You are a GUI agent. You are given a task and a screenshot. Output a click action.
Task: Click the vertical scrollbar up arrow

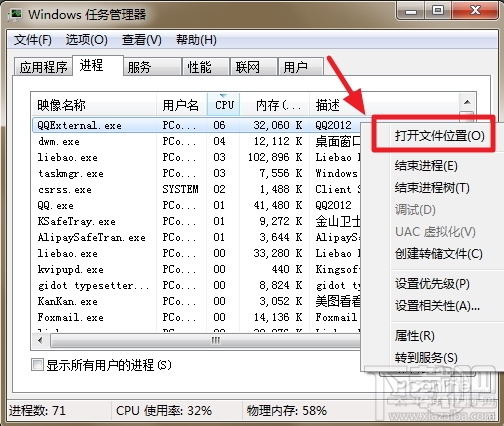click(x=467, y=102)
